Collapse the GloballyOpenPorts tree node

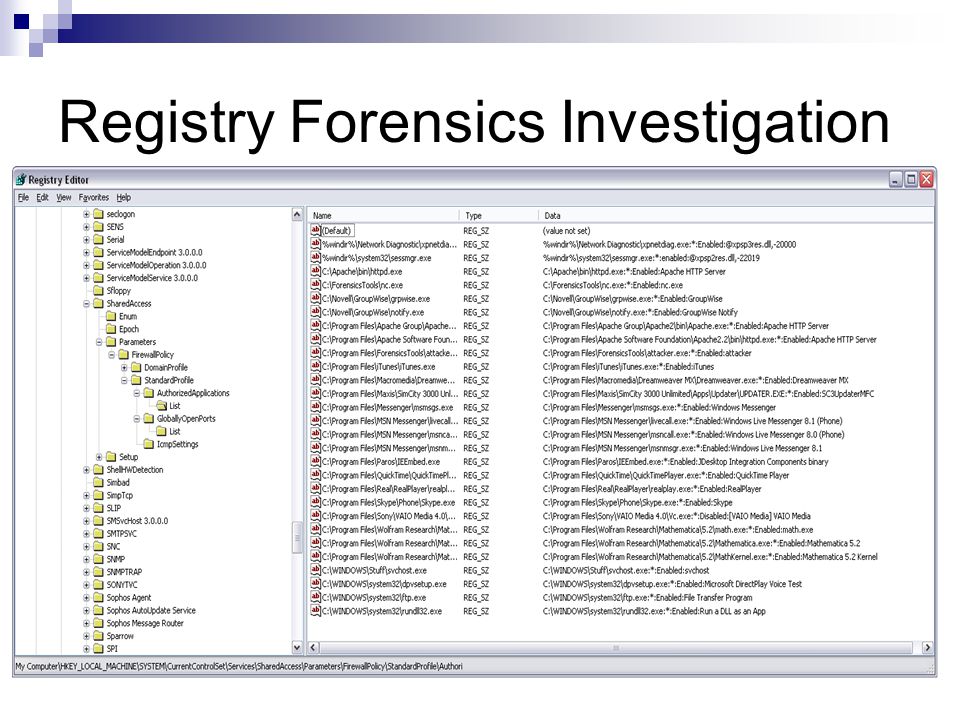tap(137, 419)
